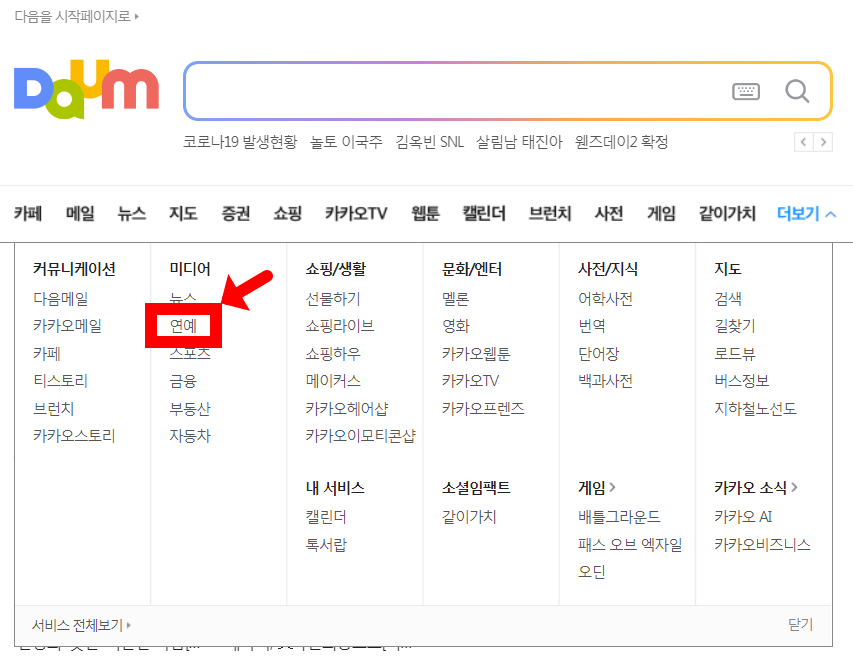Select 자동차 under 미디어
This screenshot has height=662, width=853.
coord(190,436)
